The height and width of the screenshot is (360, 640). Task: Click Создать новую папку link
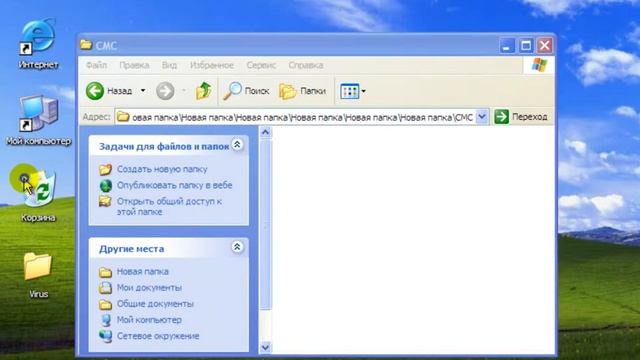162,169
